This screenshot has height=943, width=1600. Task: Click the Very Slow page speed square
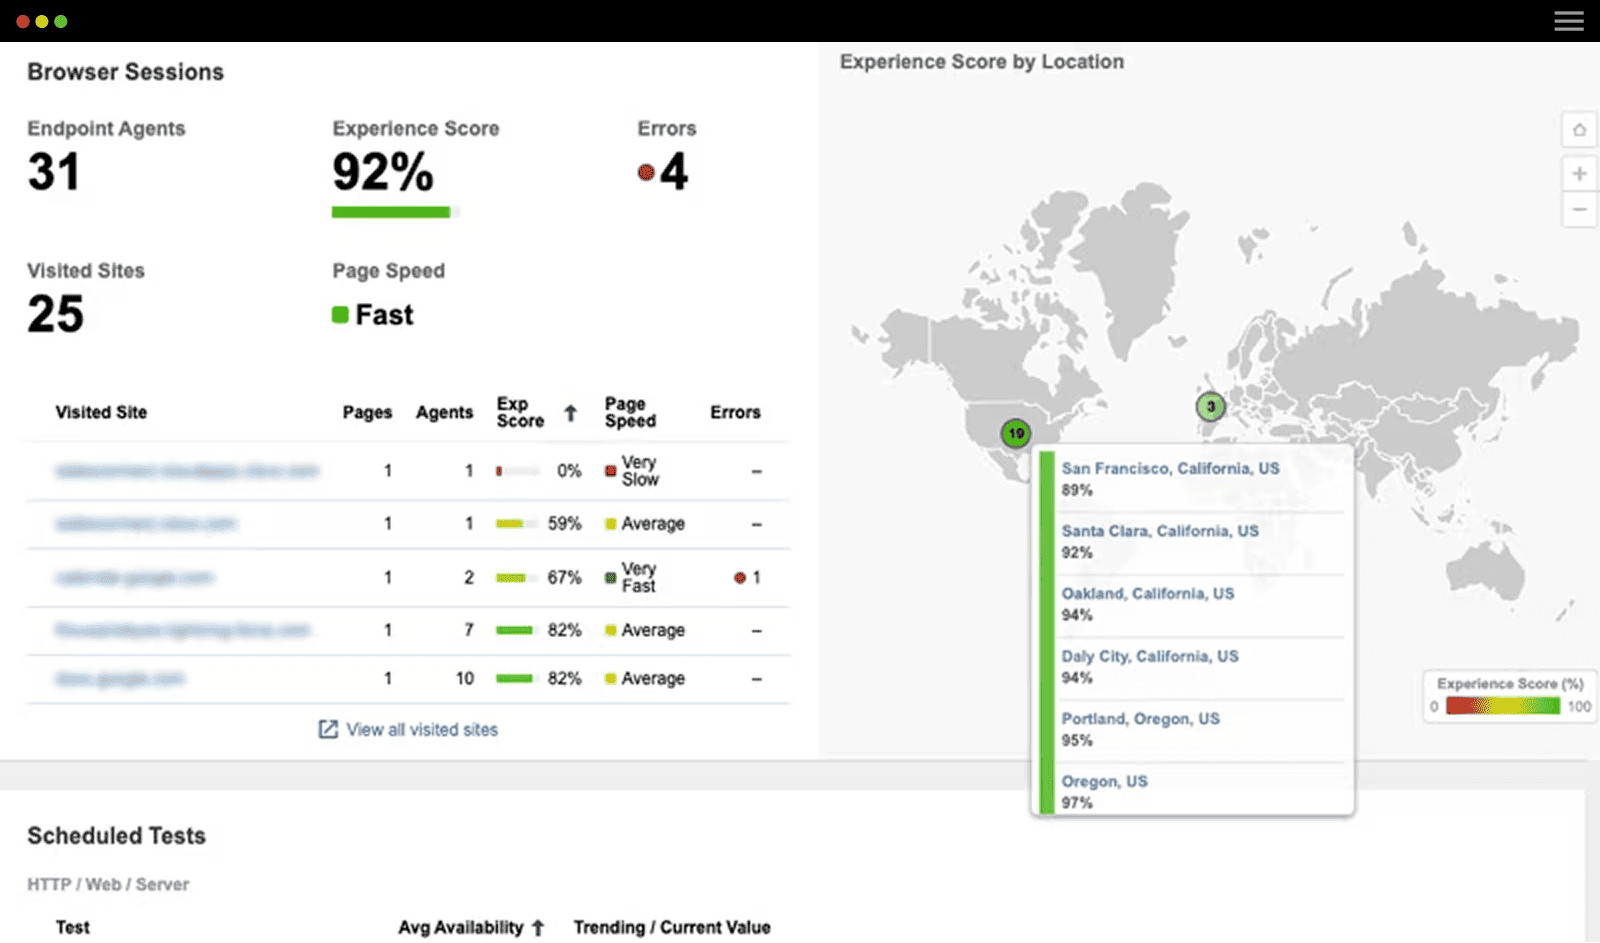pyautogui.click(x=610, y=471)
